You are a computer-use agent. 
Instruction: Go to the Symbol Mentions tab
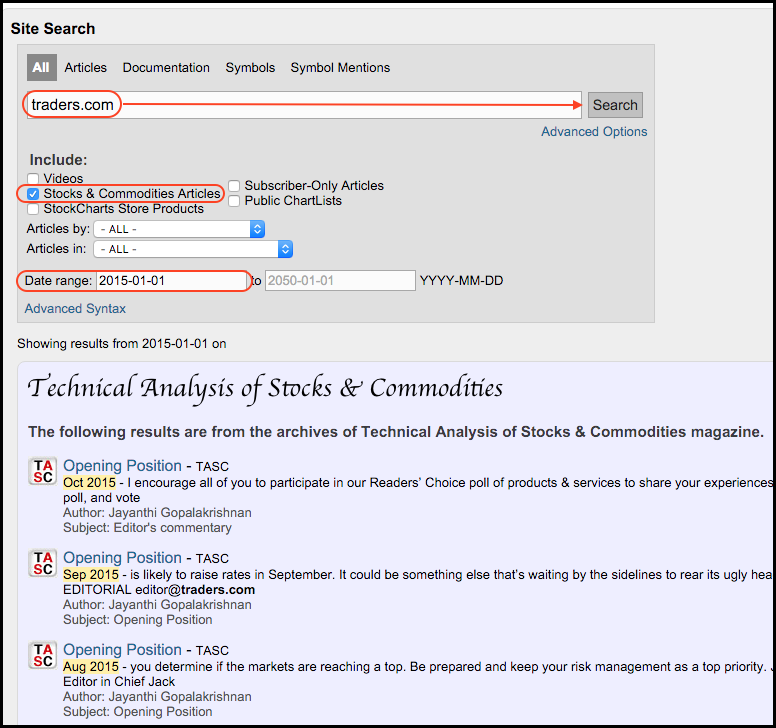click(340, 68)
